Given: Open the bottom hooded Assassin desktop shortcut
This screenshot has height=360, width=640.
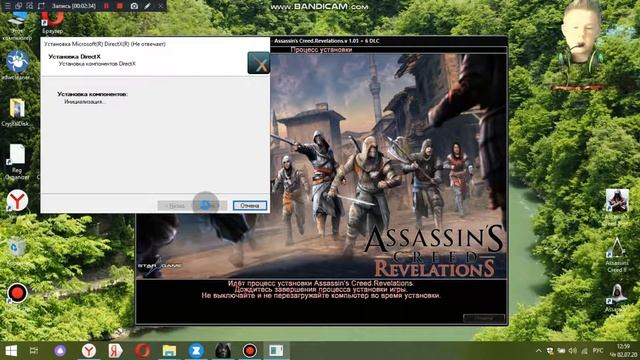Looking at the screenshot, I should tap(616, 298).
